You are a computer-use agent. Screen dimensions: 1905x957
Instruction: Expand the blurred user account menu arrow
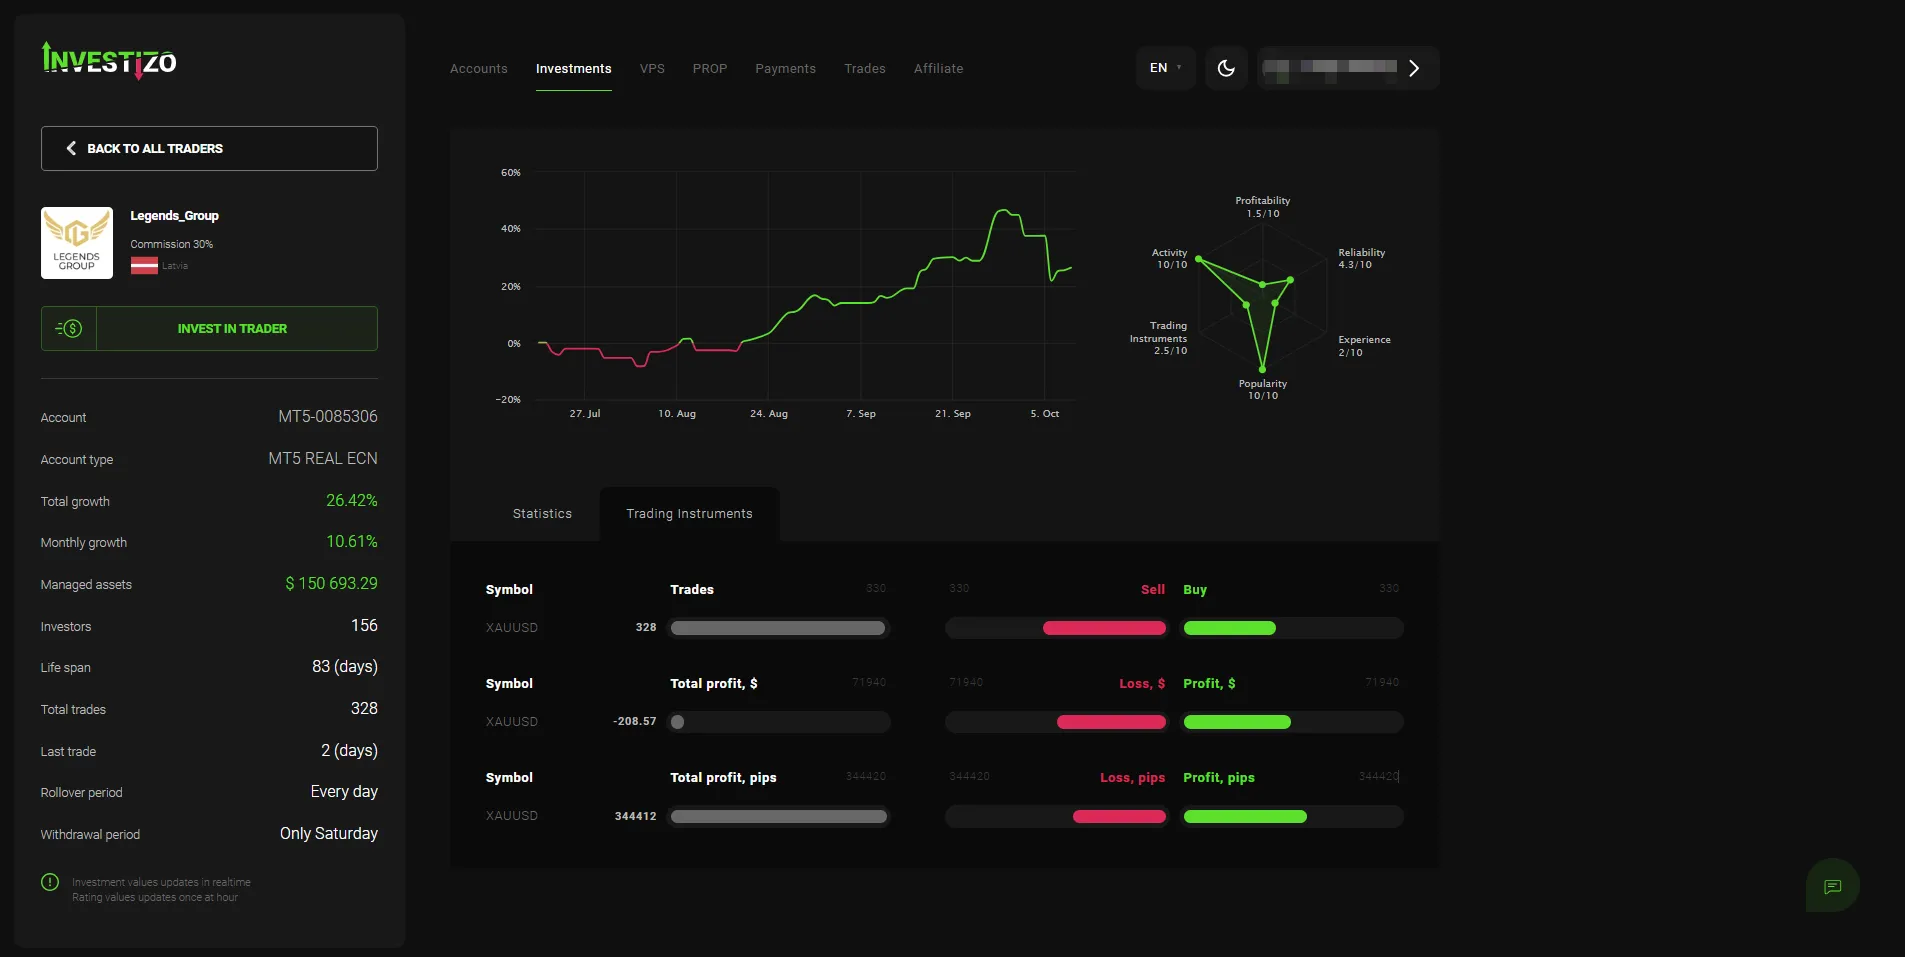pos(1414,68)
